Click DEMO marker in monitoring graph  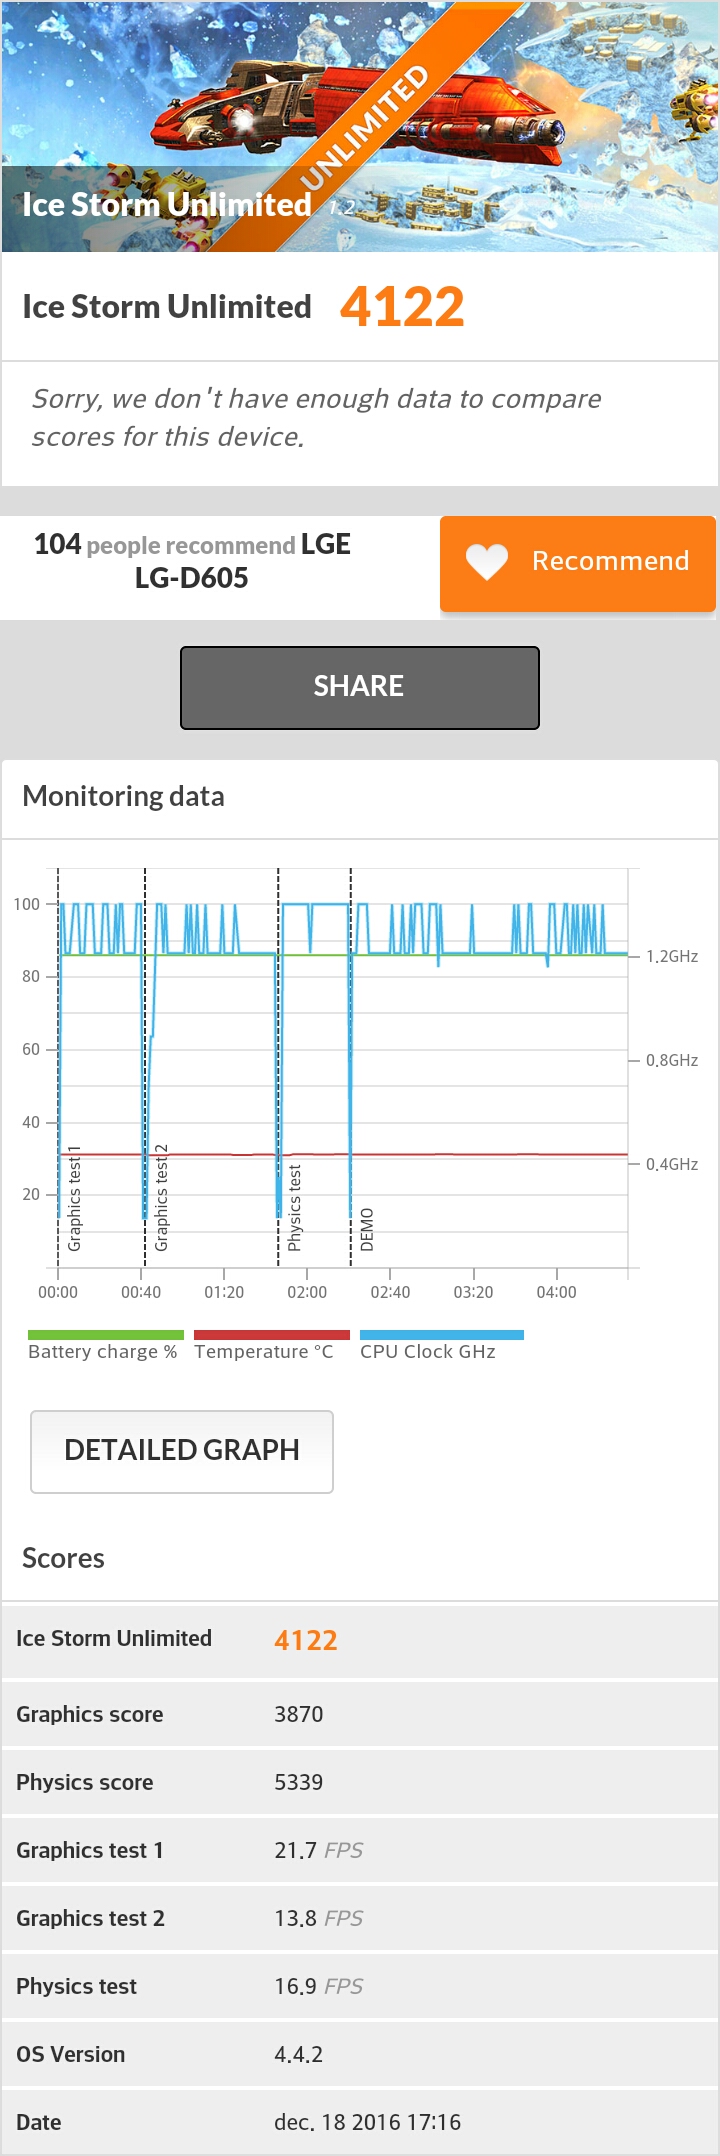(367, 1229)
